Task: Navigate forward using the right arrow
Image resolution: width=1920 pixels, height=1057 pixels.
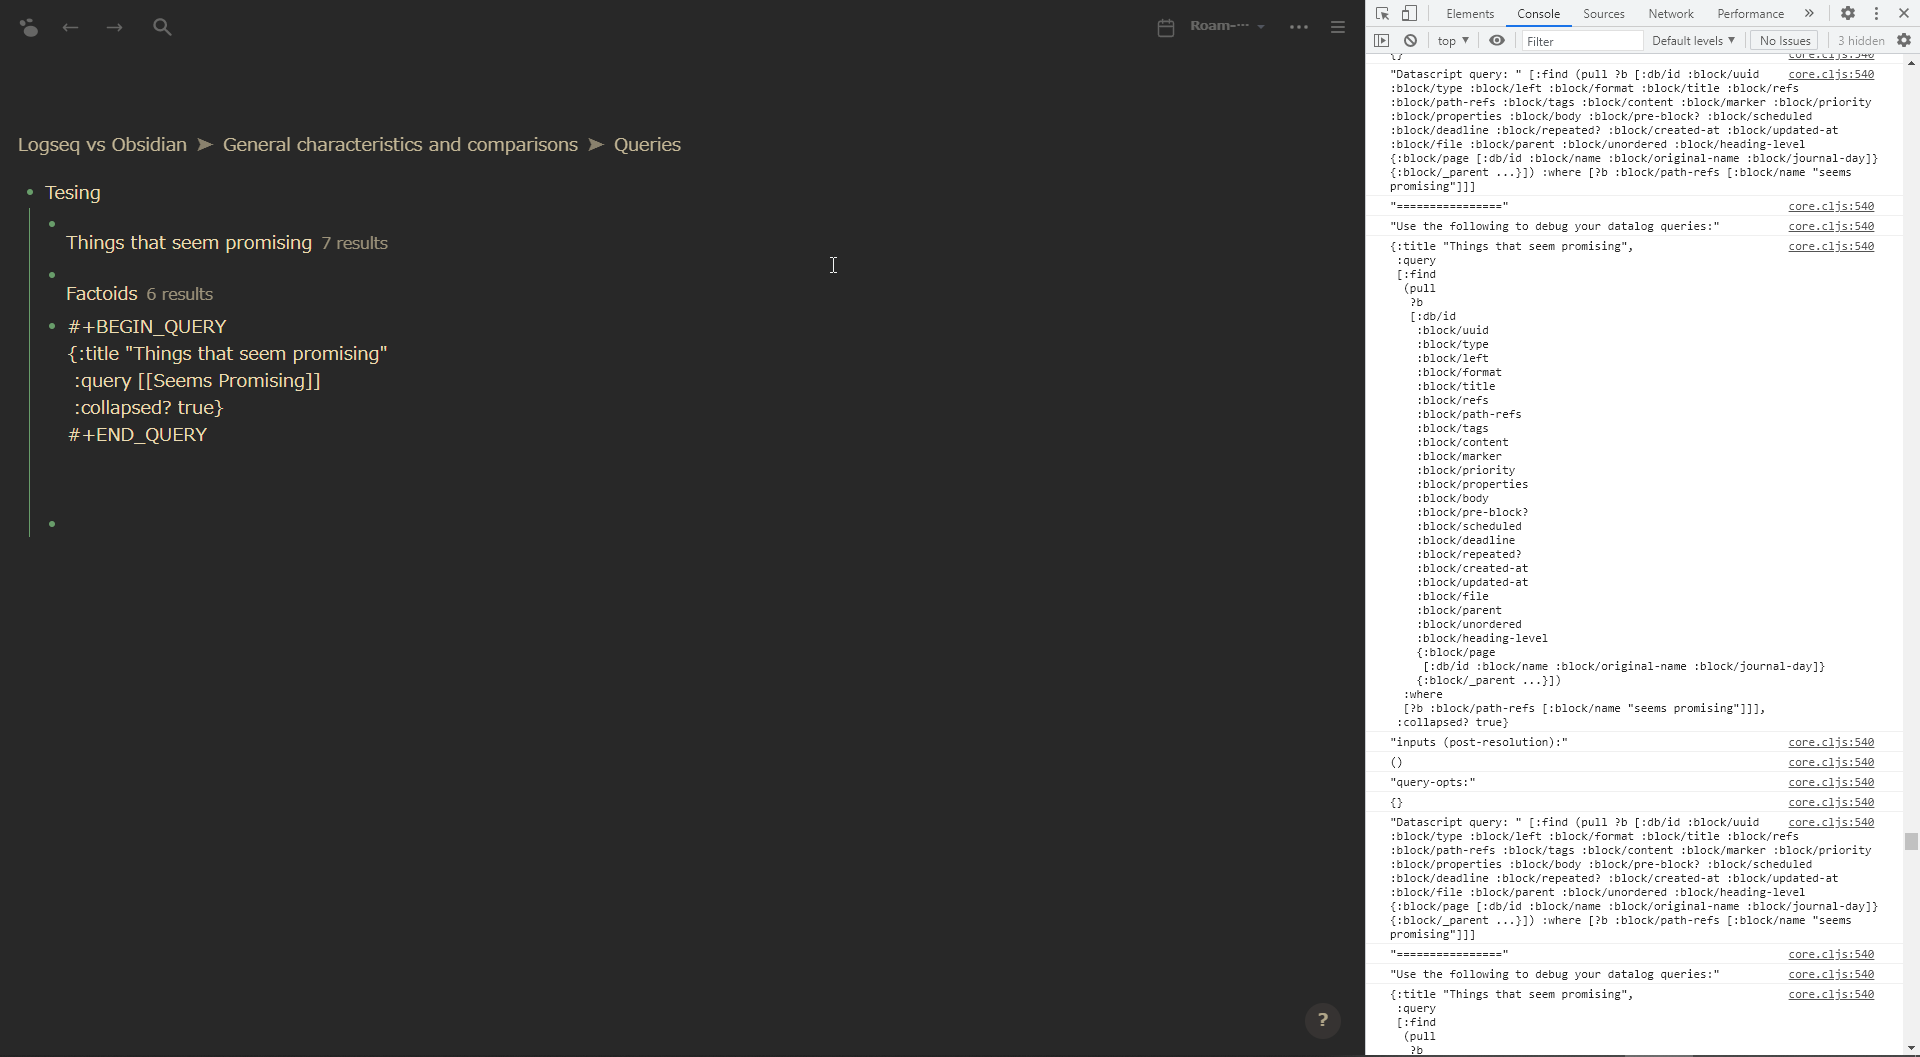Action: (x=114, y=27)
